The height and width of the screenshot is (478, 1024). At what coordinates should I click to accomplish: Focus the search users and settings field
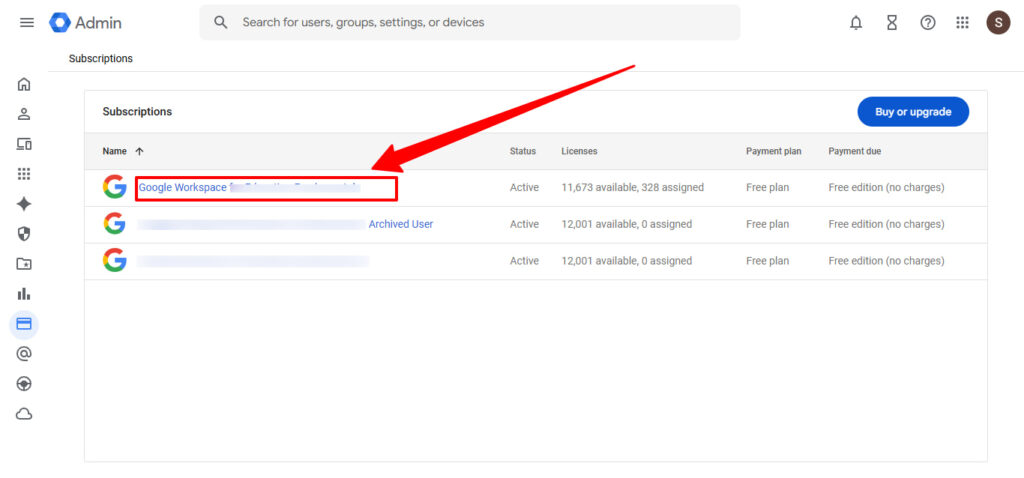coord(470,22)
